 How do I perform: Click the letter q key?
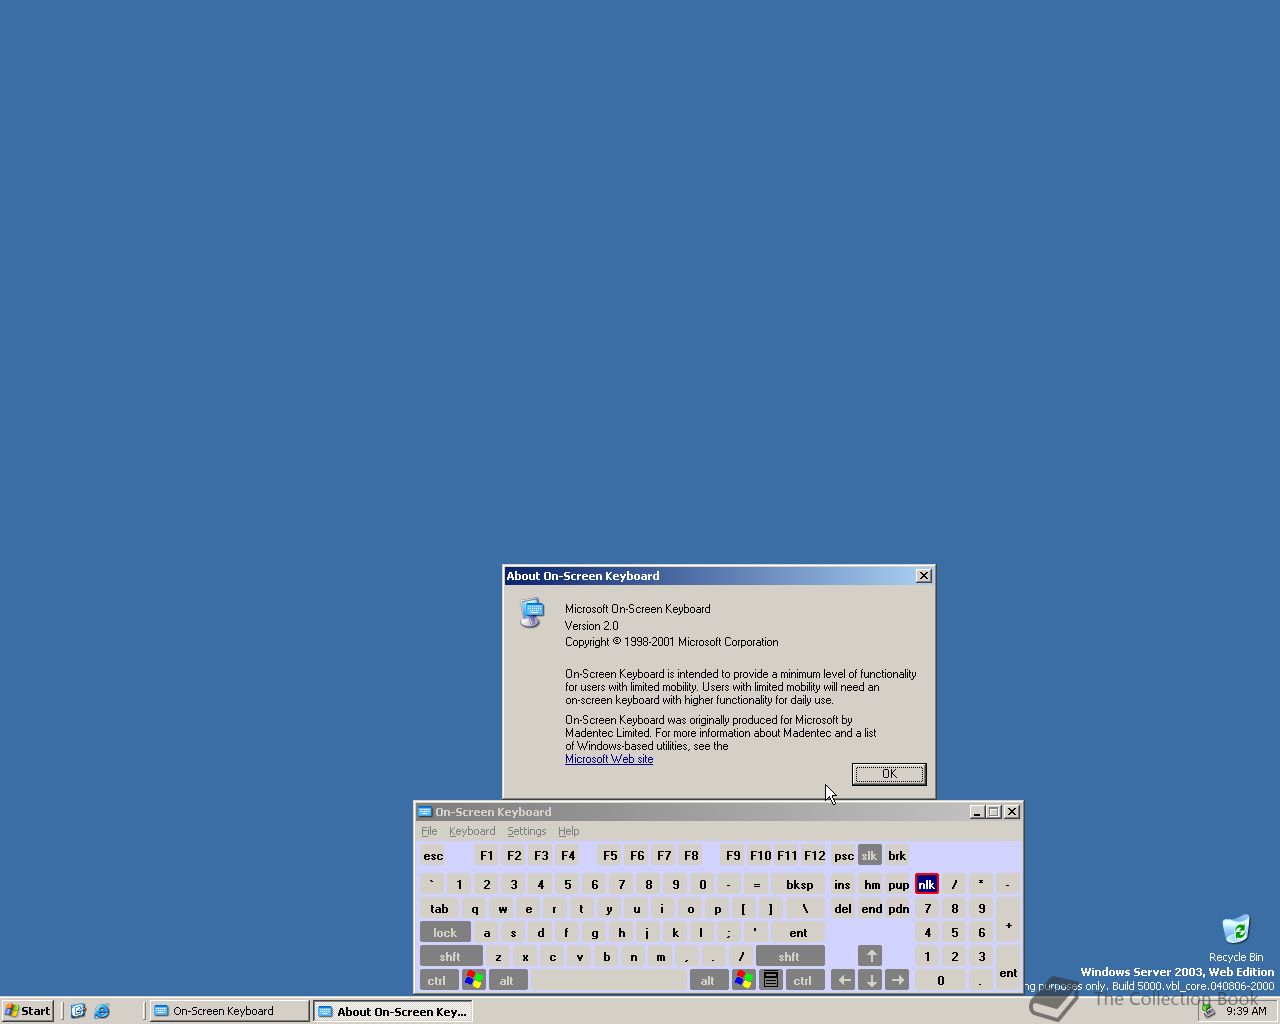(475, 908)
